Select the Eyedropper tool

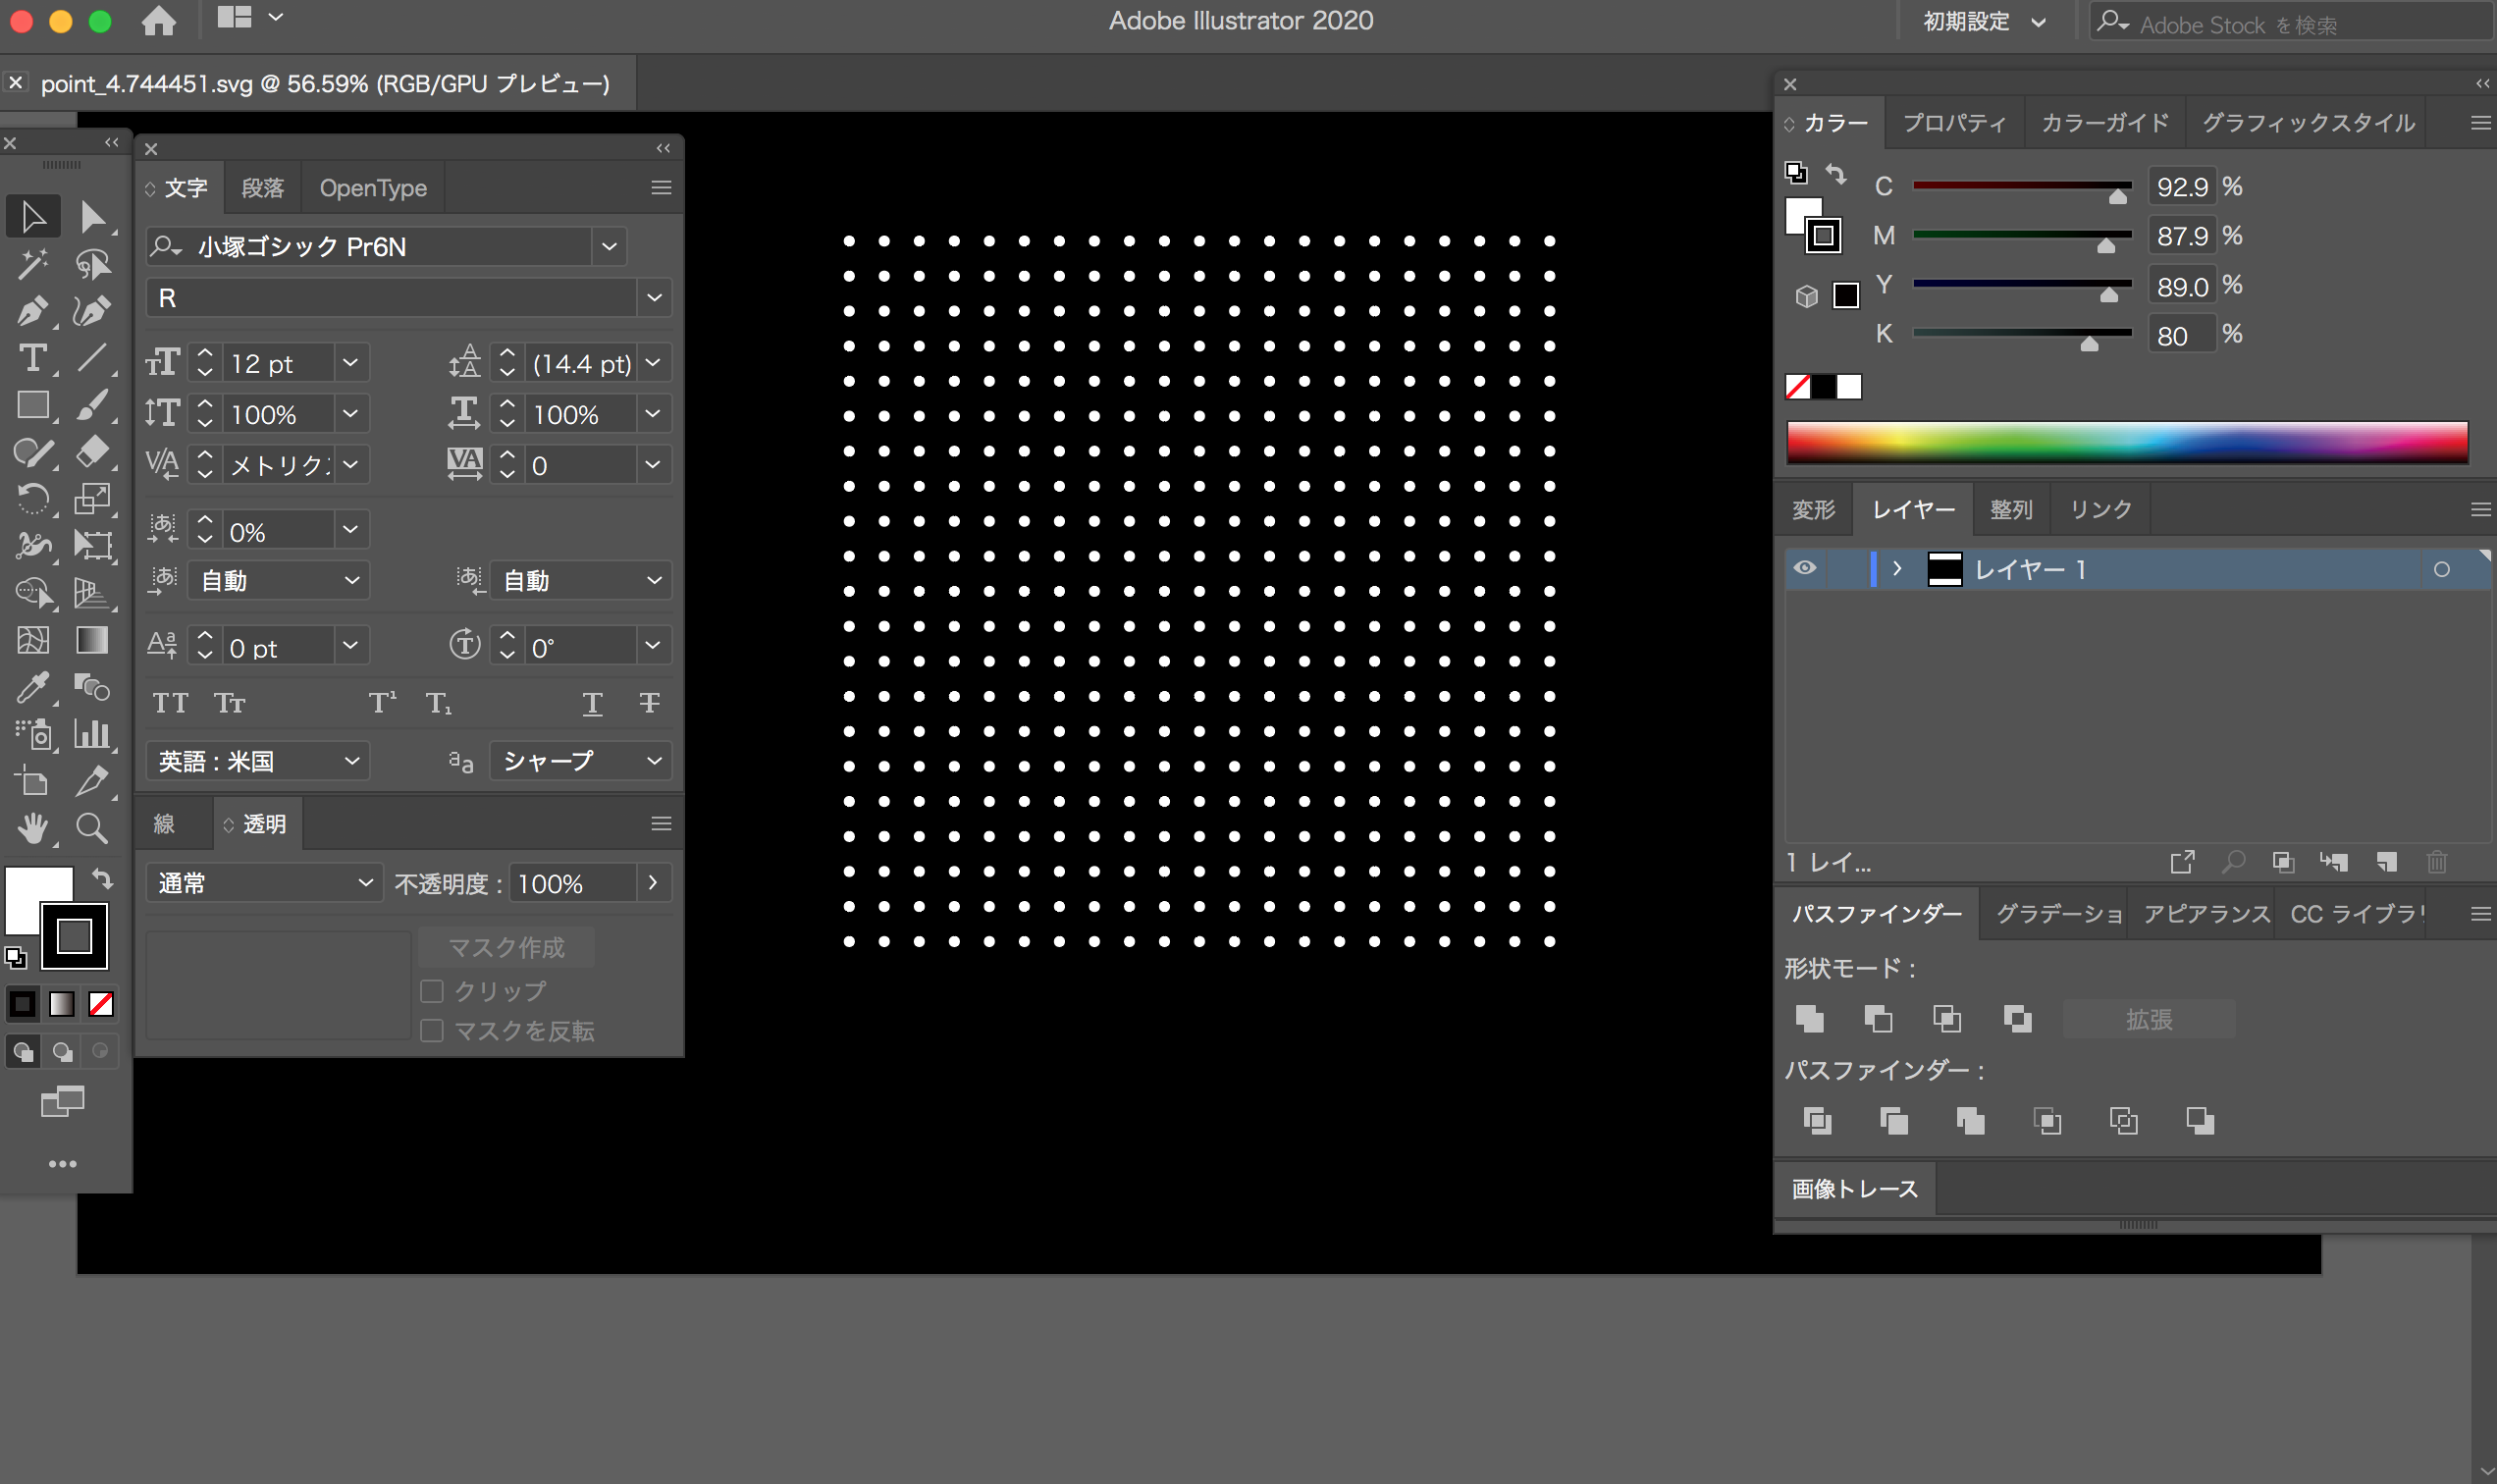[33, 687]
